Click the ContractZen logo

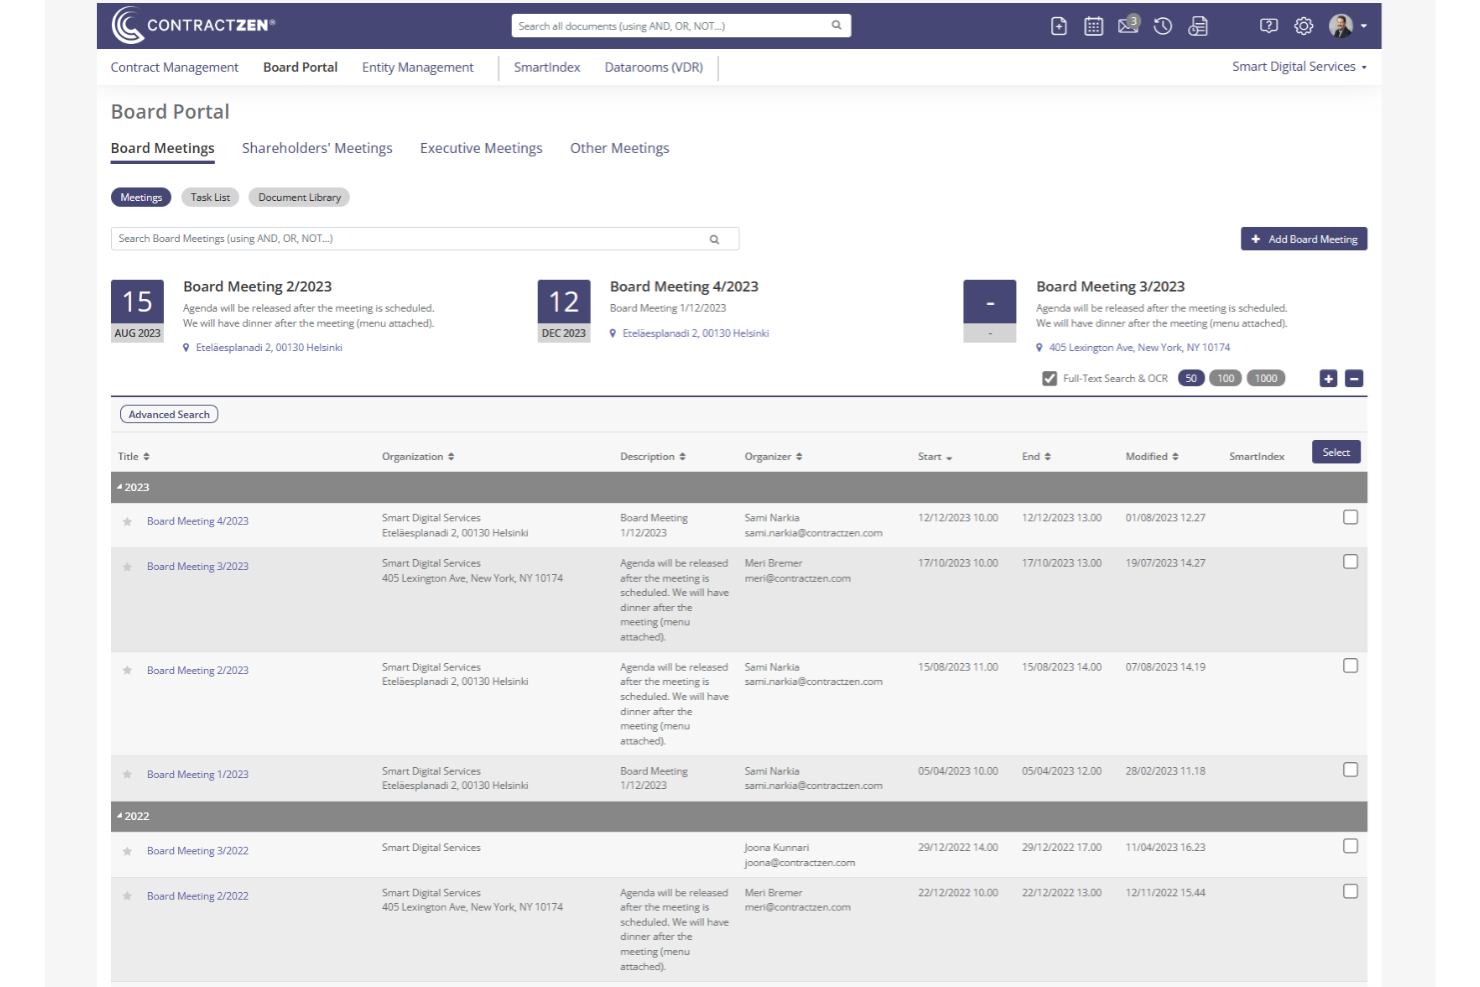[193, 25]
